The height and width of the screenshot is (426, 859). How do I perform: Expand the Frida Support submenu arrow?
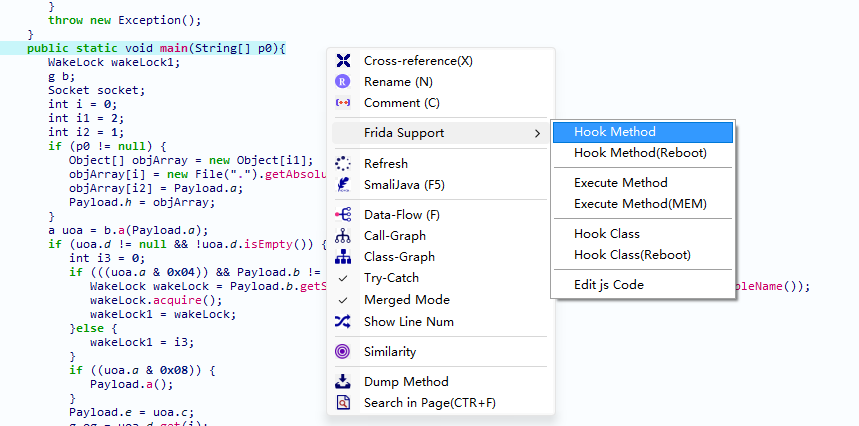(537, 133)
